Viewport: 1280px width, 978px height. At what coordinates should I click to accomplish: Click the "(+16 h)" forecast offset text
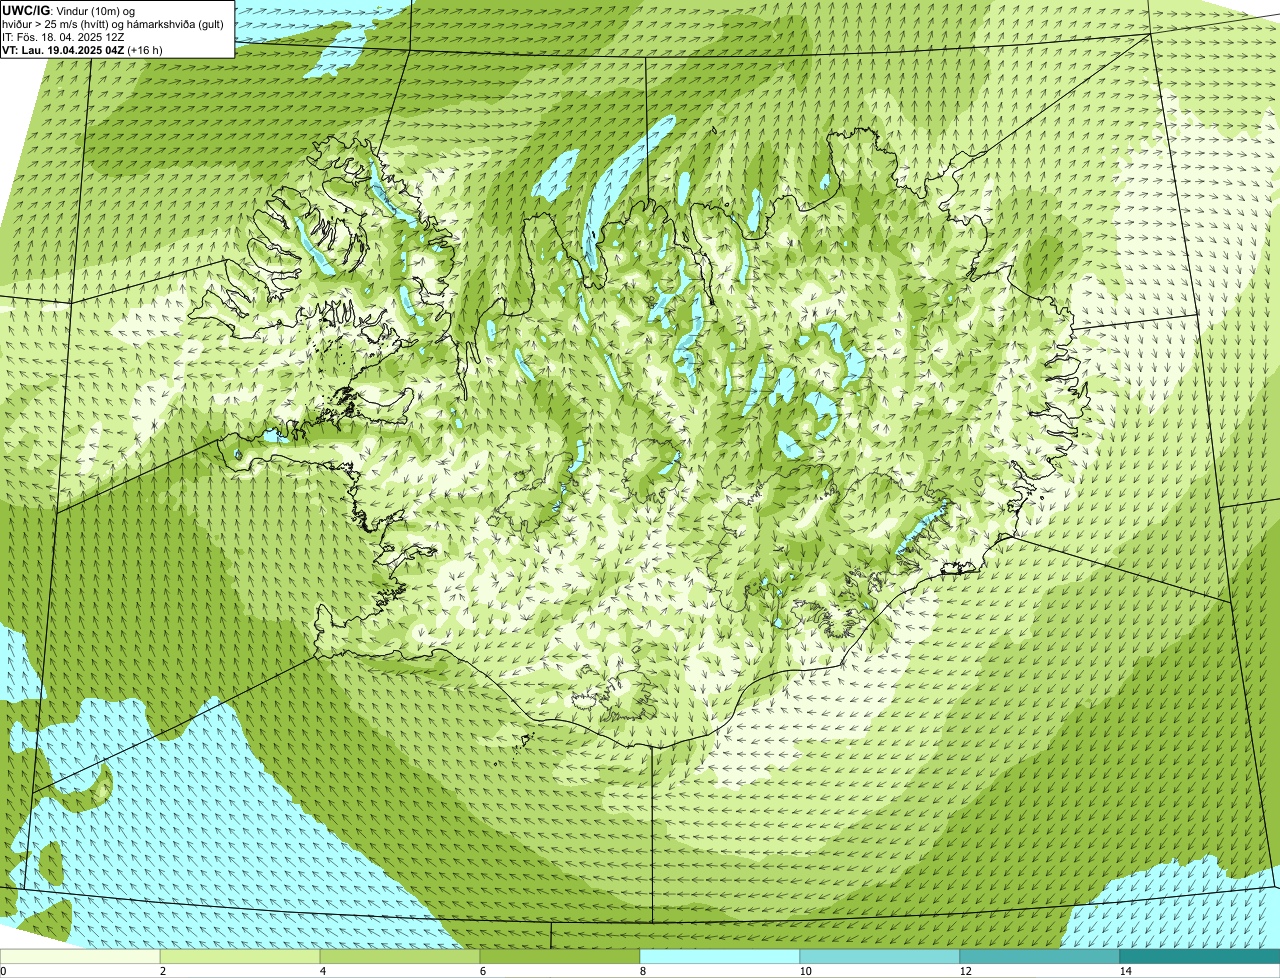click(x=145, y=50)
